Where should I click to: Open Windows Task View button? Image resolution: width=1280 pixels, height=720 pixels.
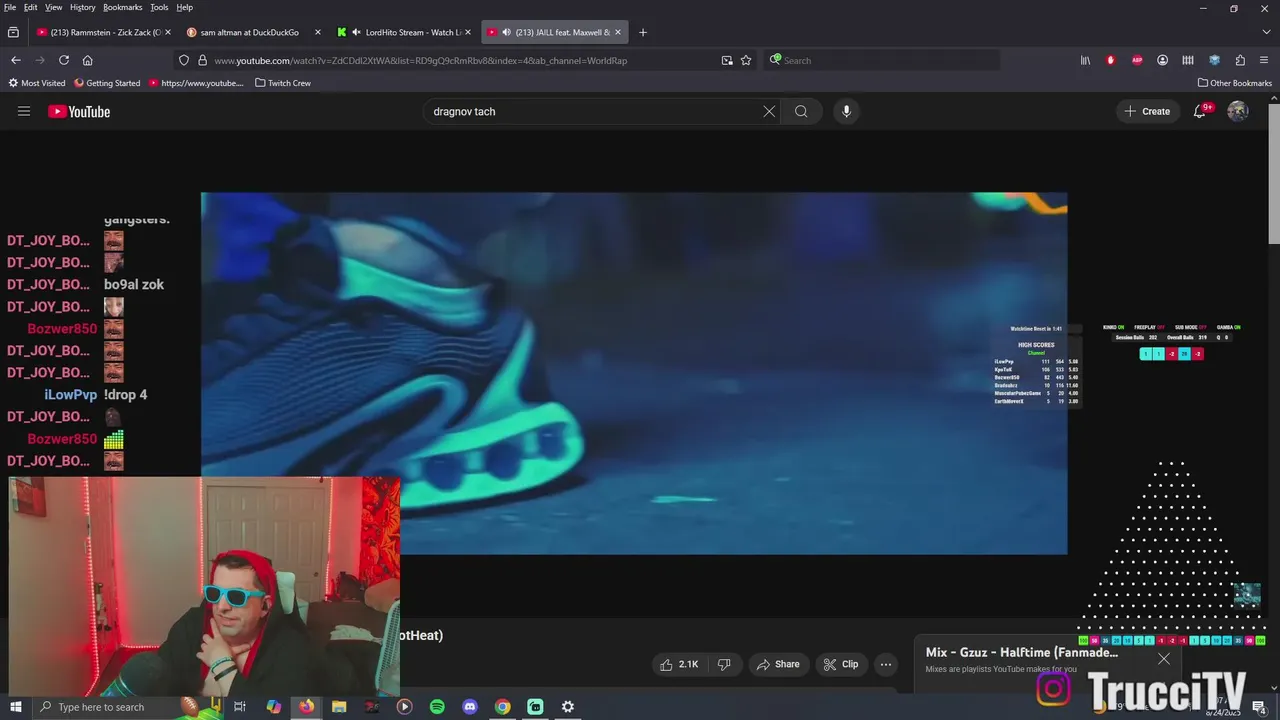coord(240,707)
